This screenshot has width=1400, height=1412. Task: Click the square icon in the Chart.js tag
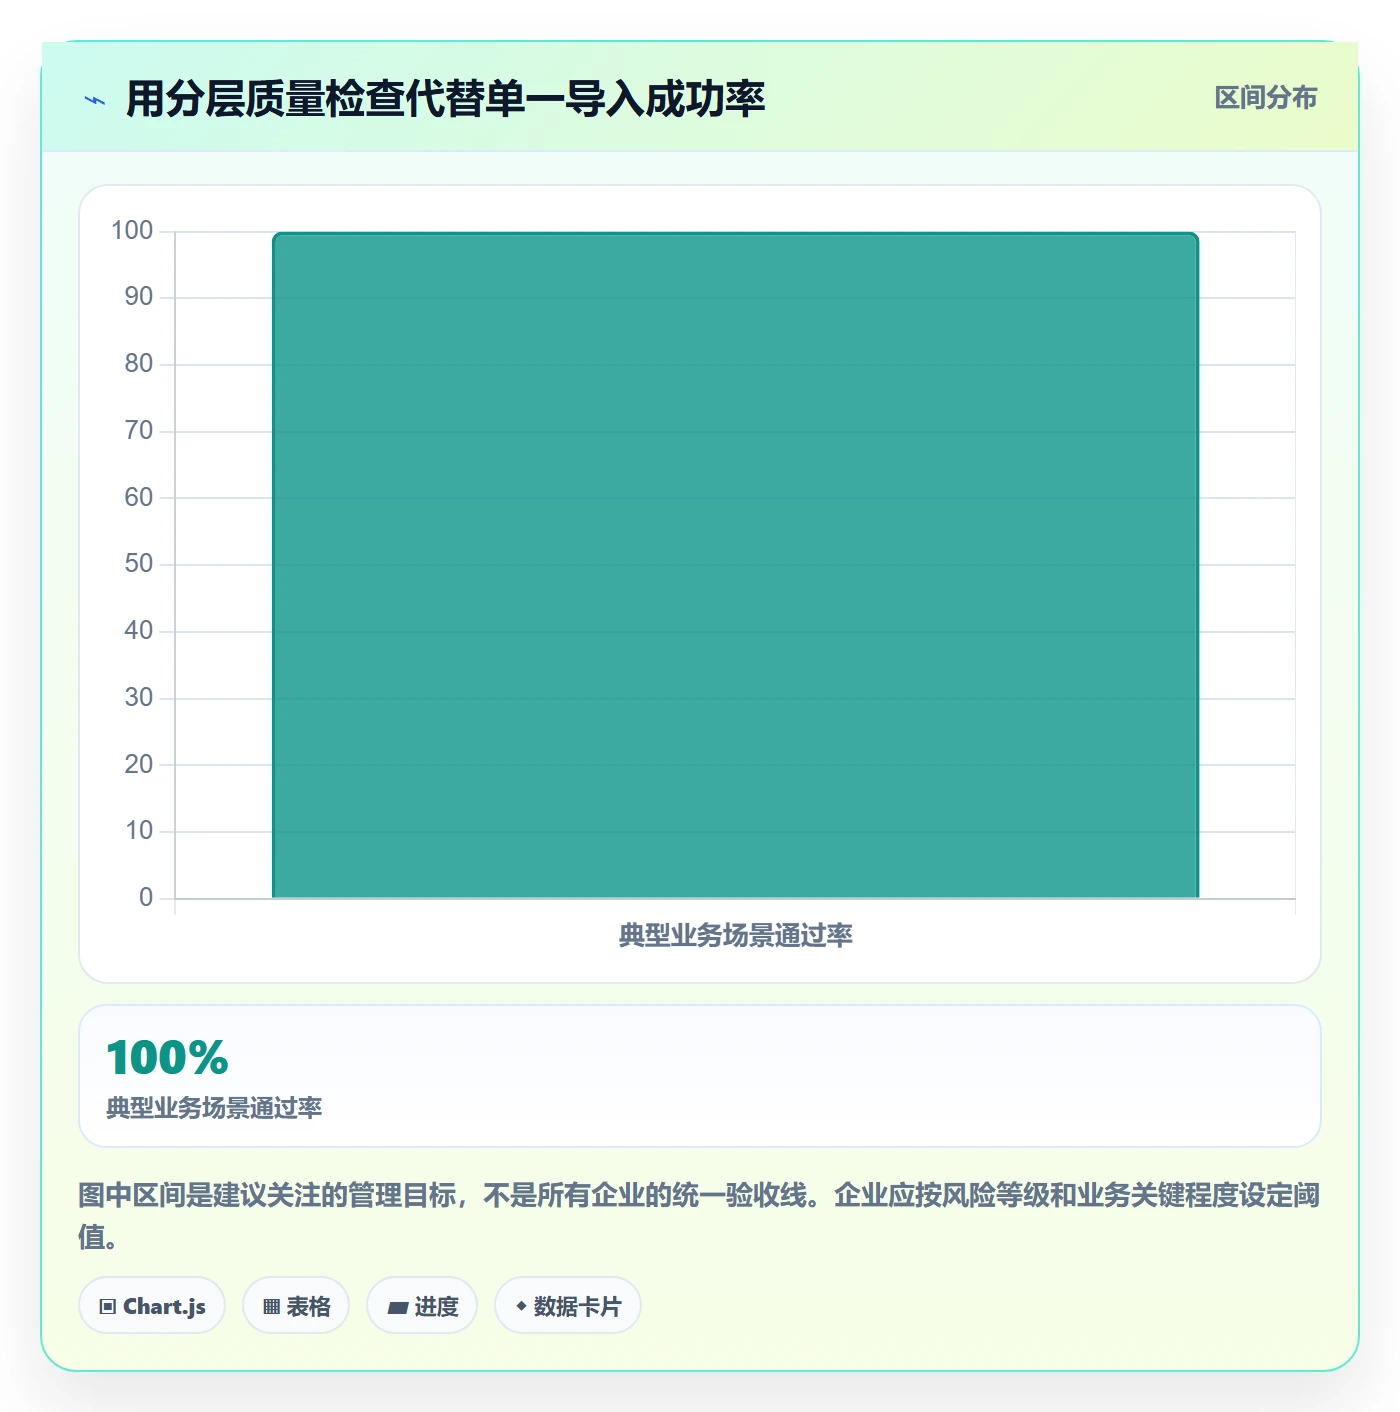[x=108, y=1307]
